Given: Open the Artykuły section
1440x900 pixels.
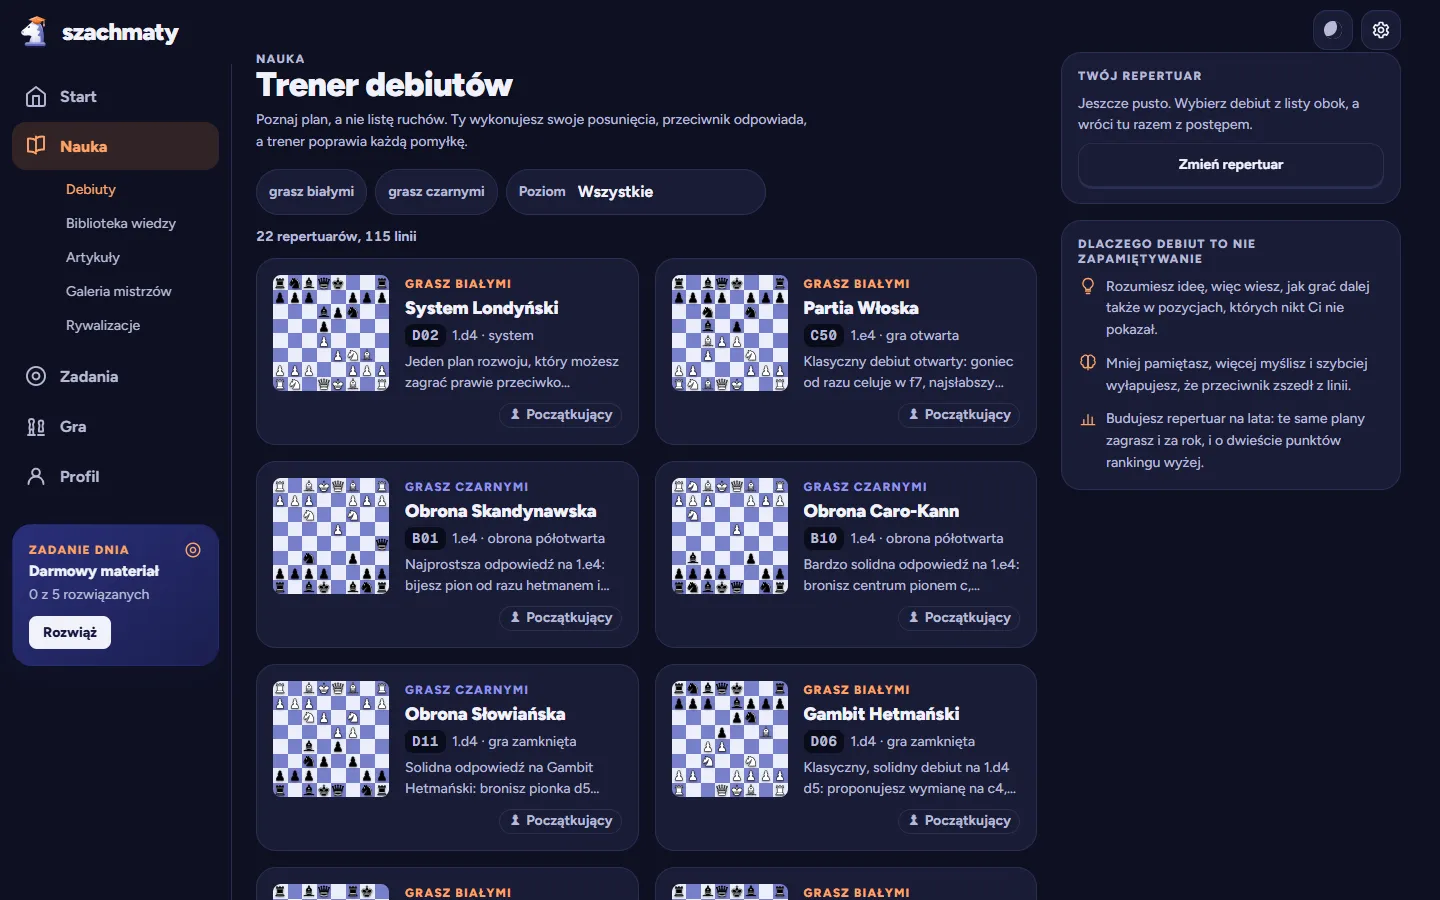Looking at the screenshot, I should (93, 258).
